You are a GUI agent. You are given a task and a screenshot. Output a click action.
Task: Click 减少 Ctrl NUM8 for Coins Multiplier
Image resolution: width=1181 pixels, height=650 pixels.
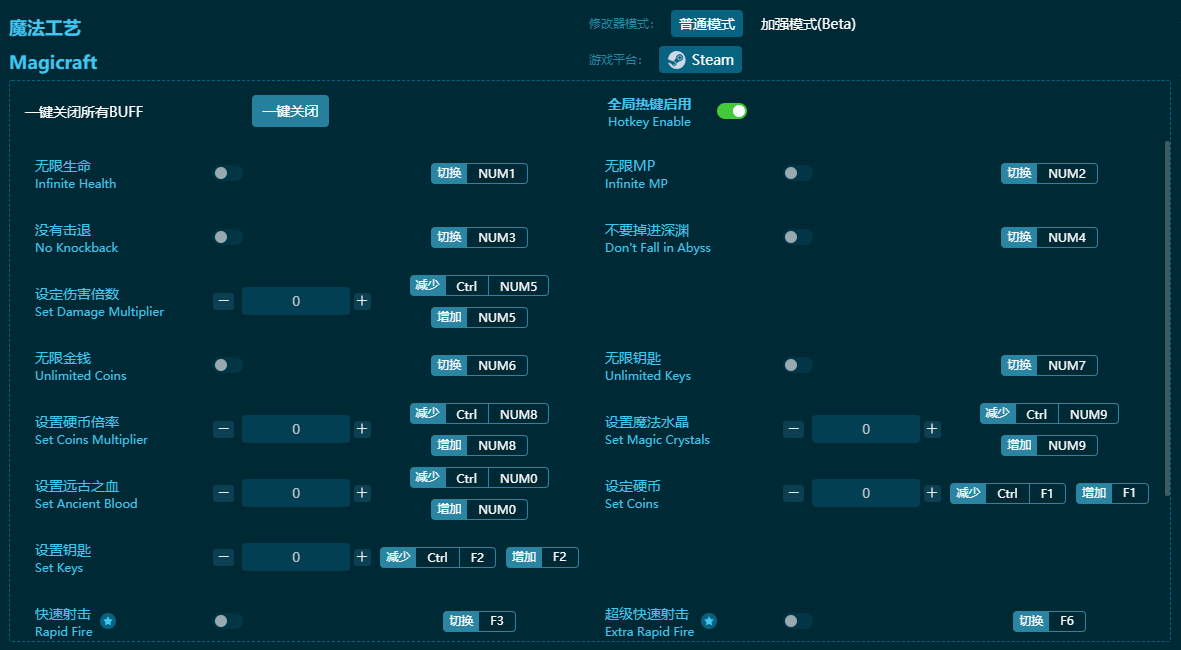[x=477, y=413]
